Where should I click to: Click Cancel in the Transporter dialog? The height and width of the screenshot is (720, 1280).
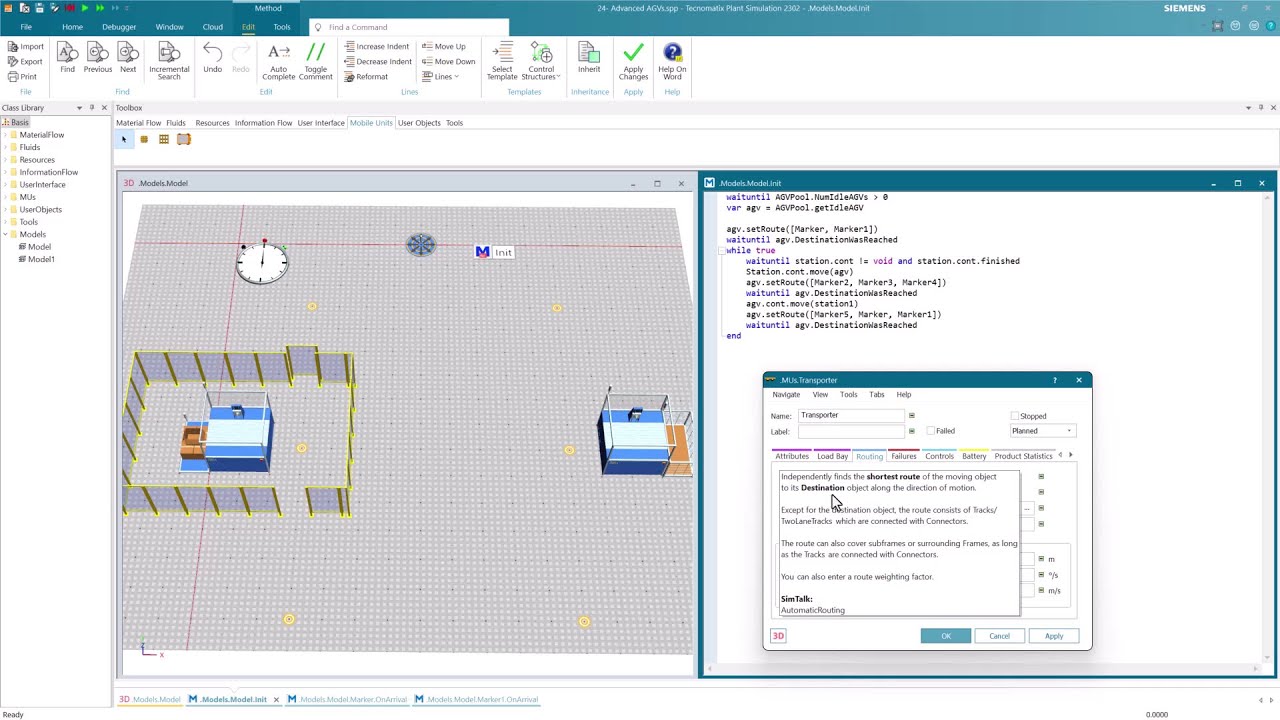[x=999, y=636]
